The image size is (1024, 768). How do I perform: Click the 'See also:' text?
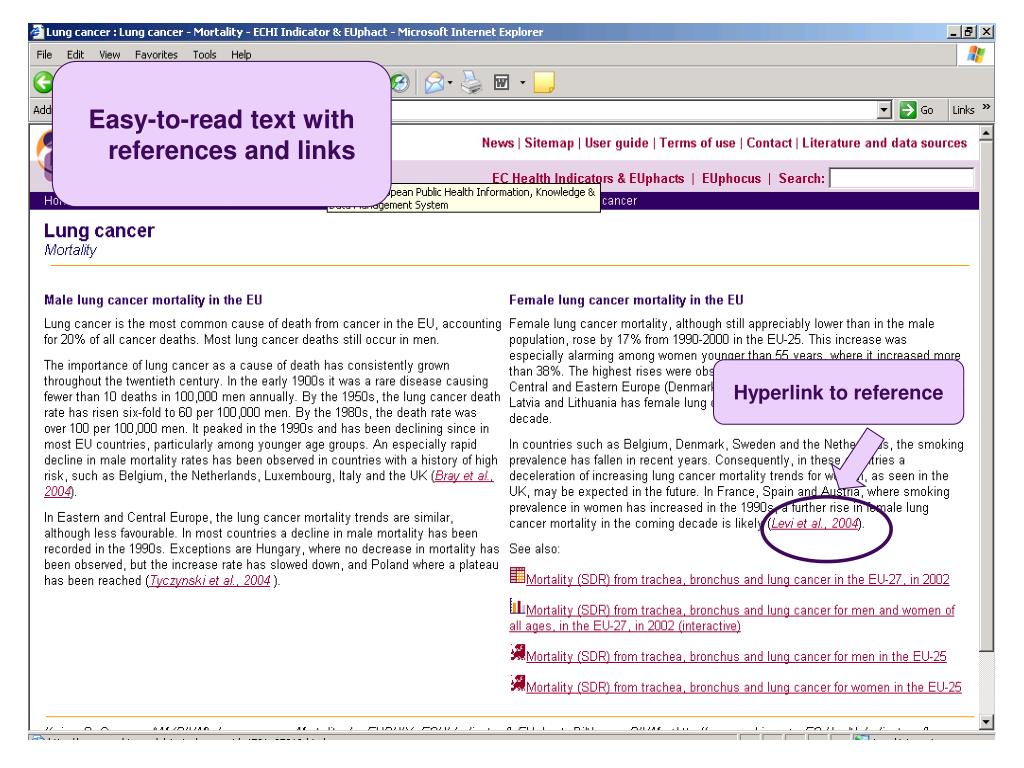point(534,549)
